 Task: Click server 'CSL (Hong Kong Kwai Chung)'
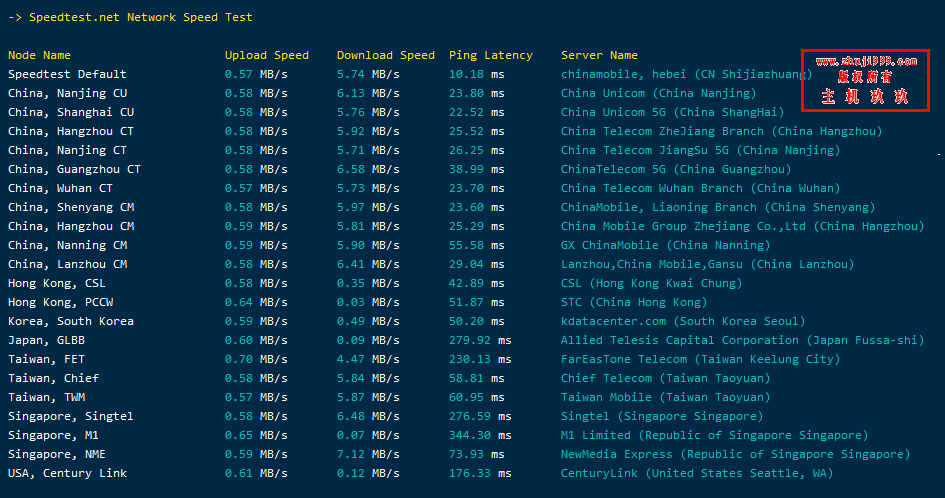651,283
